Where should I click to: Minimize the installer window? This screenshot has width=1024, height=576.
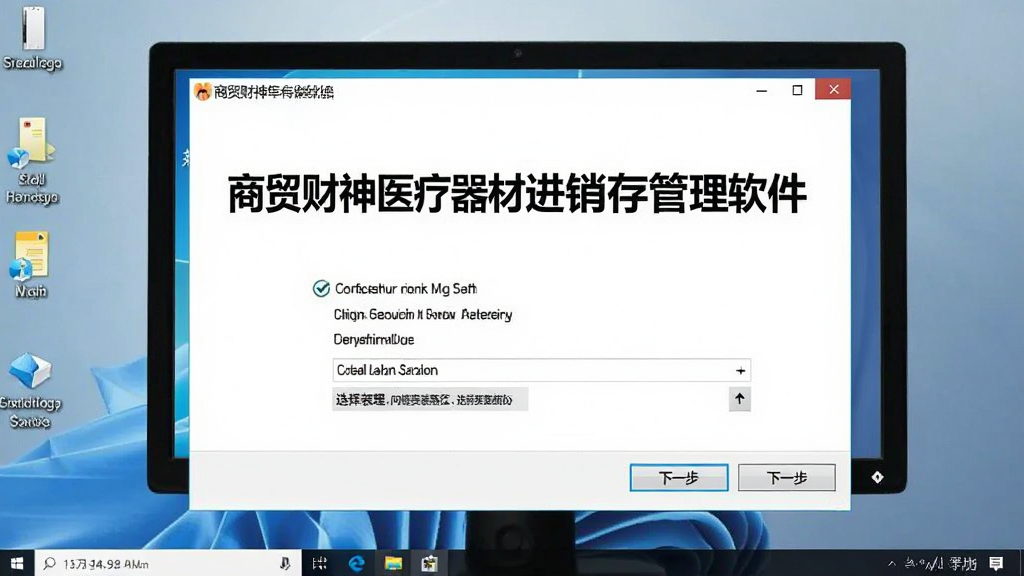761,90
